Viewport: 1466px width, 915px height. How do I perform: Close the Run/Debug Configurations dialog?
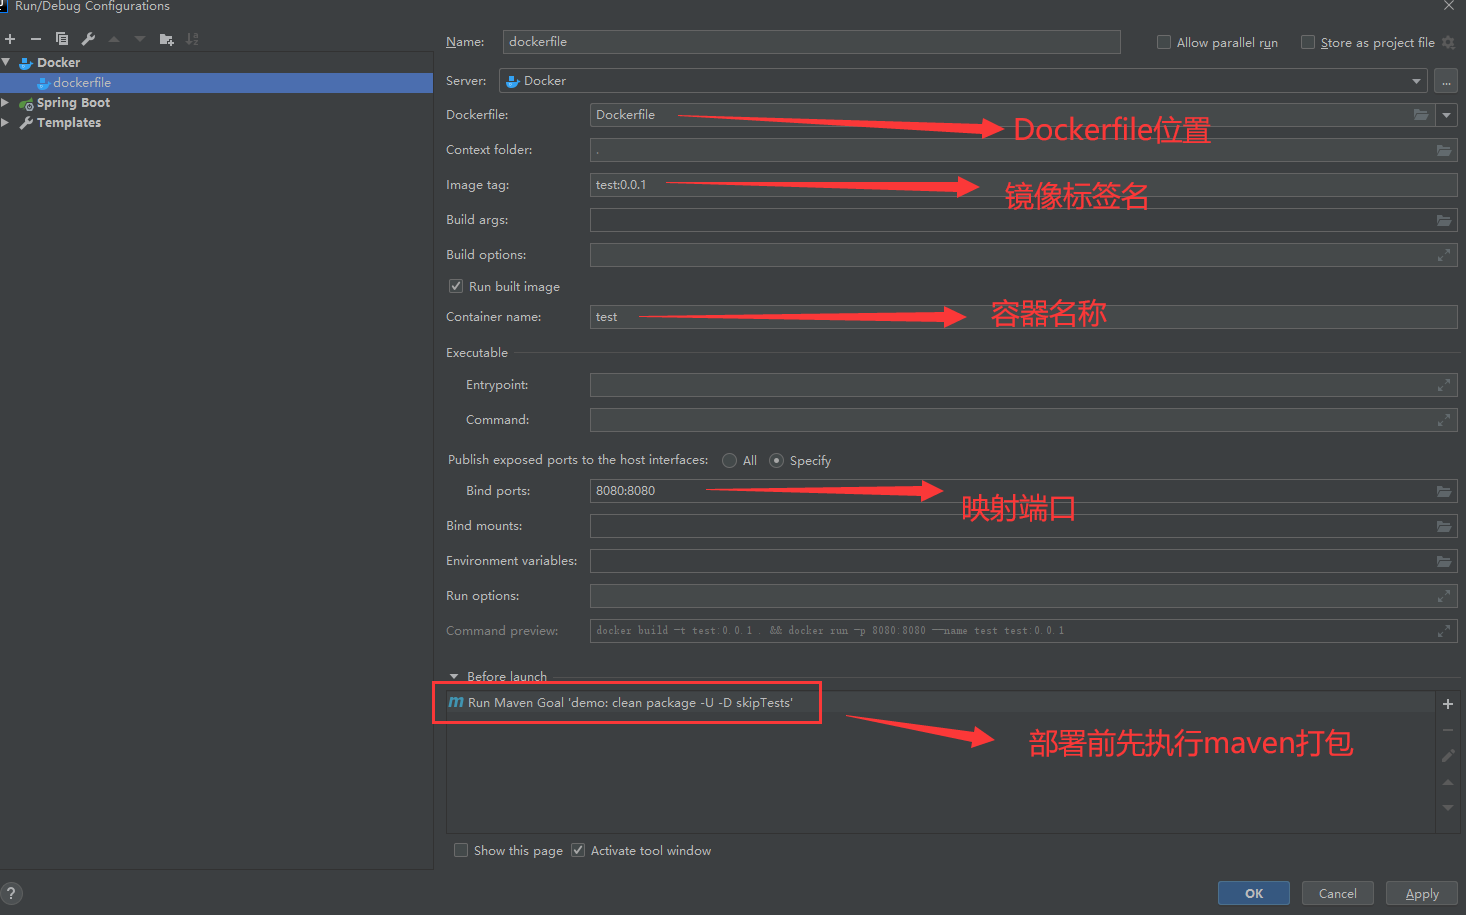(x=1448, y=6)
